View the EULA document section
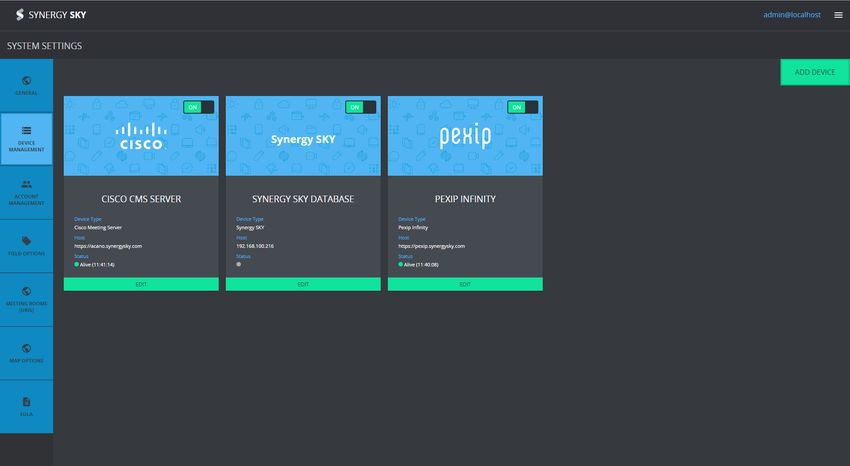850x466 pixels. coord(27,407)
